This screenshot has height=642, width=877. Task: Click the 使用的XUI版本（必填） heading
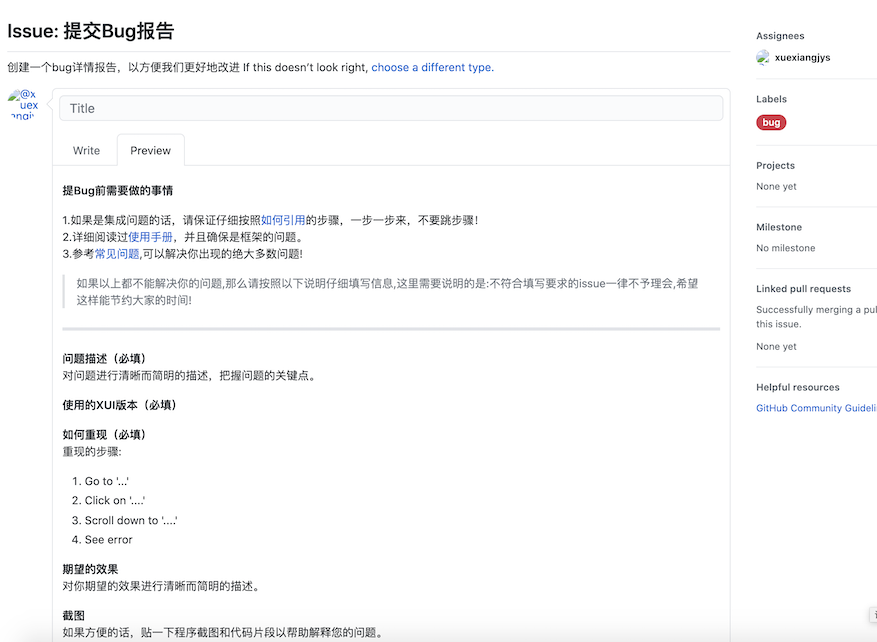pyautogui.click(x=120, y=405)
